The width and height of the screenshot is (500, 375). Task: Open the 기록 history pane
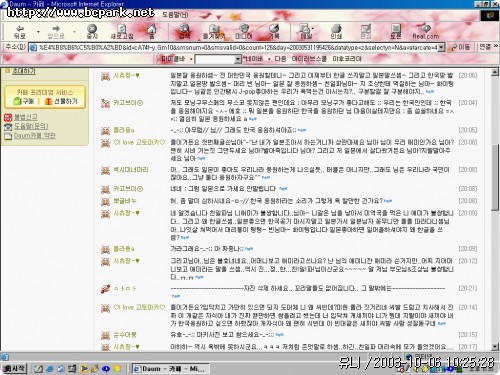coord(274,32)
